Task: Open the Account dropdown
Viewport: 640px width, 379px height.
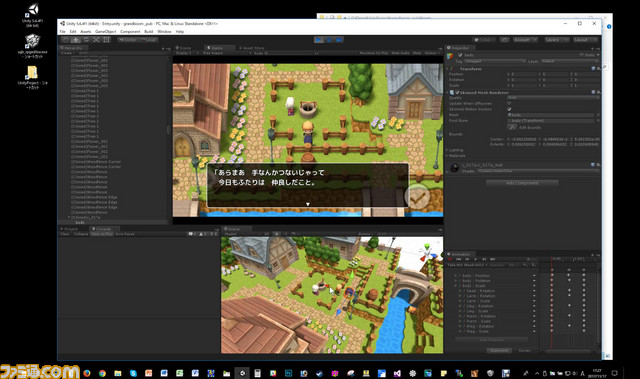Action: tap(525, 40)
